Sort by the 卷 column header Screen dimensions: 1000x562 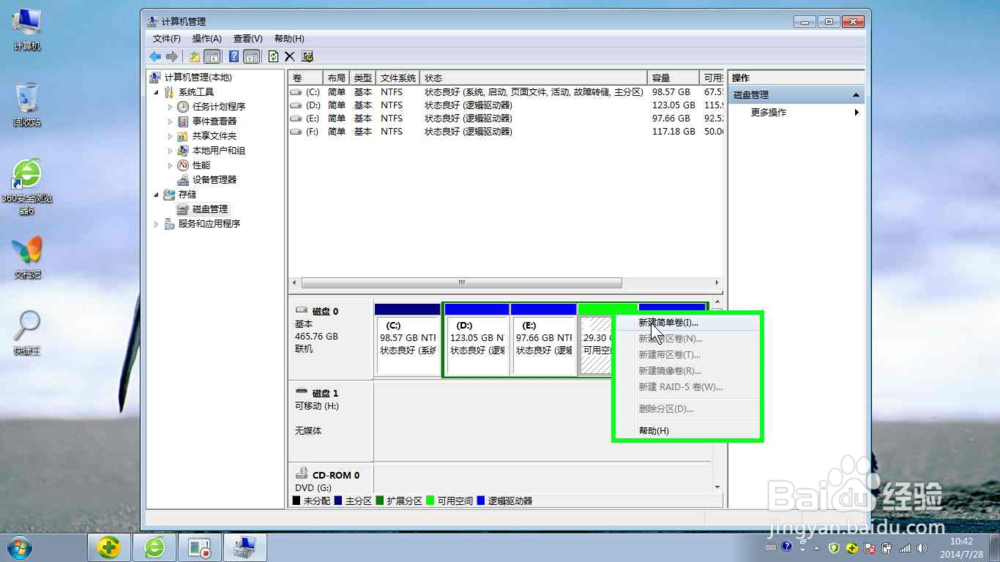(x=305, y=78)
